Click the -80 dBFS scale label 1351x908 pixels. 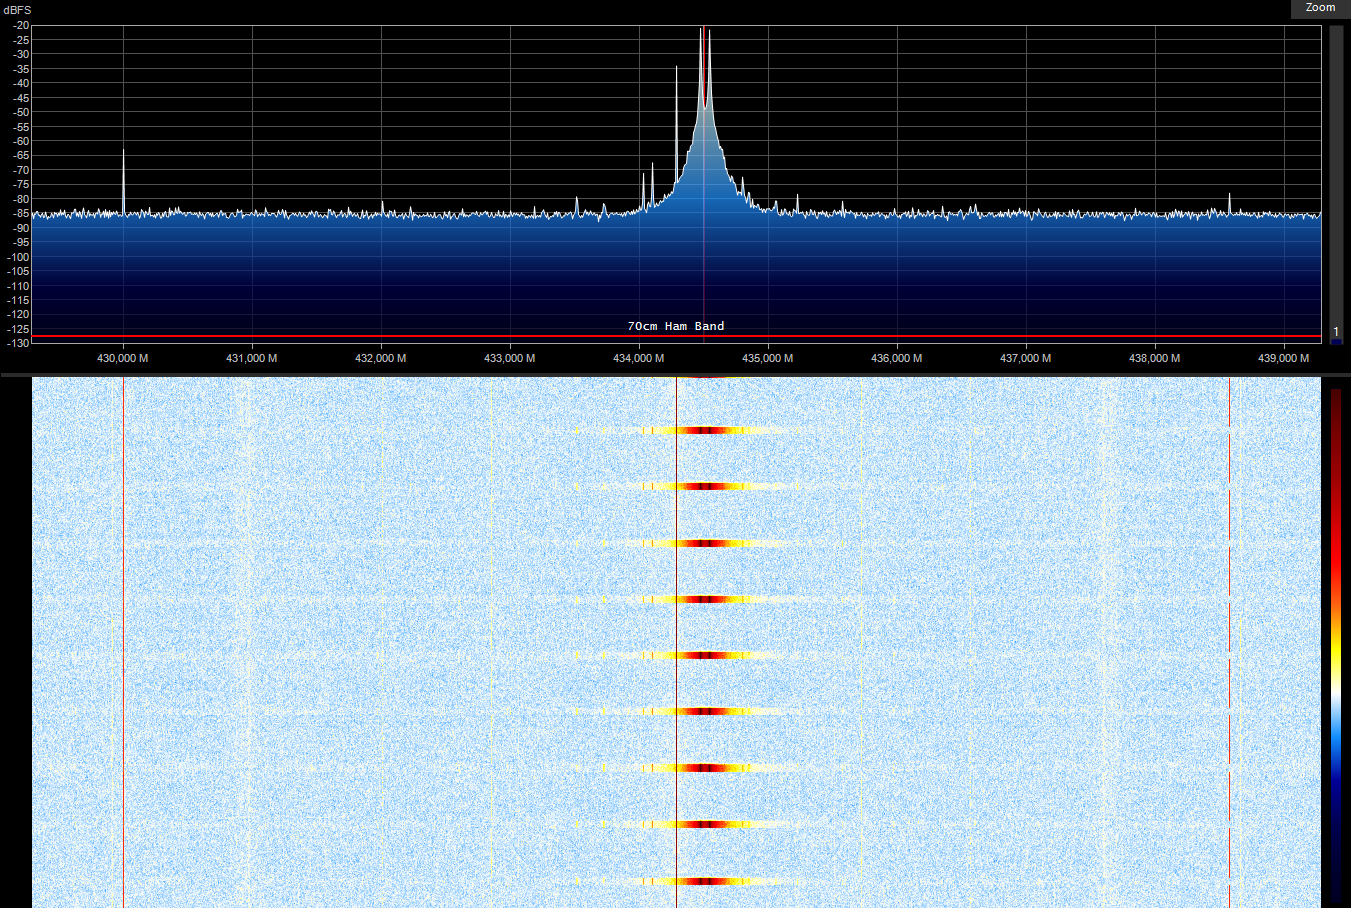coord(21,199)
